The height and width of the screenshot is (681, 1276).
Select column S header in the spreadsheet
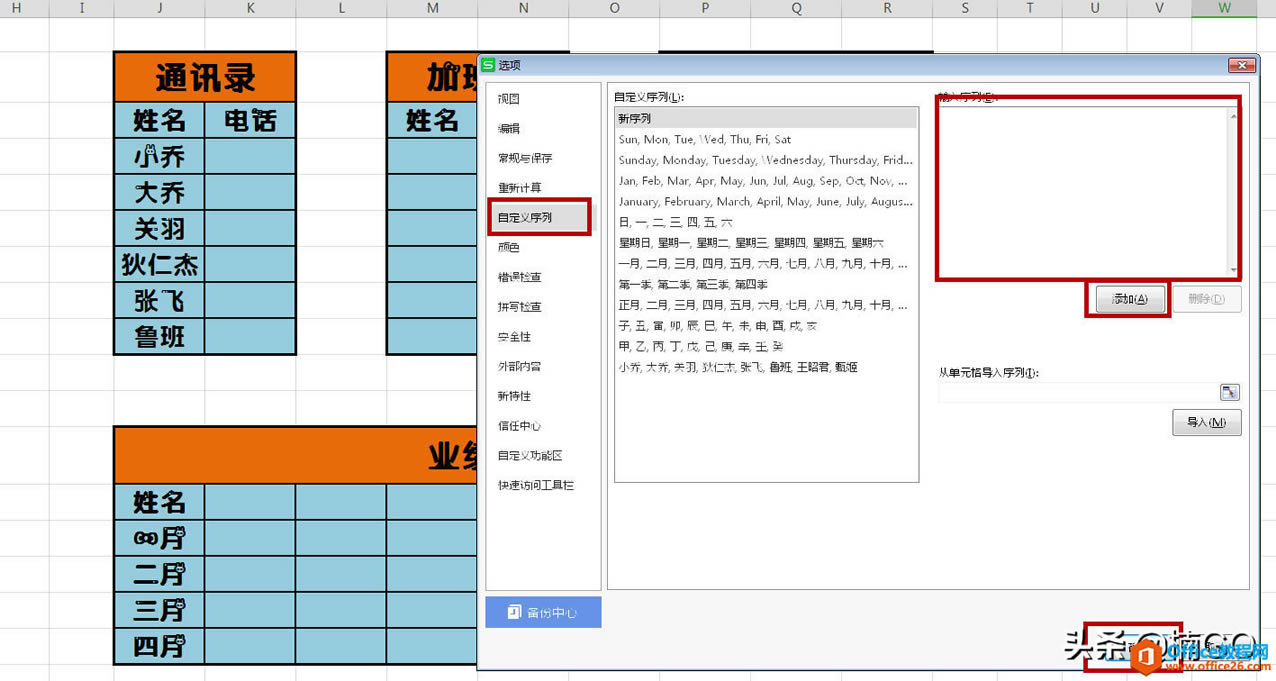[965, 8]
